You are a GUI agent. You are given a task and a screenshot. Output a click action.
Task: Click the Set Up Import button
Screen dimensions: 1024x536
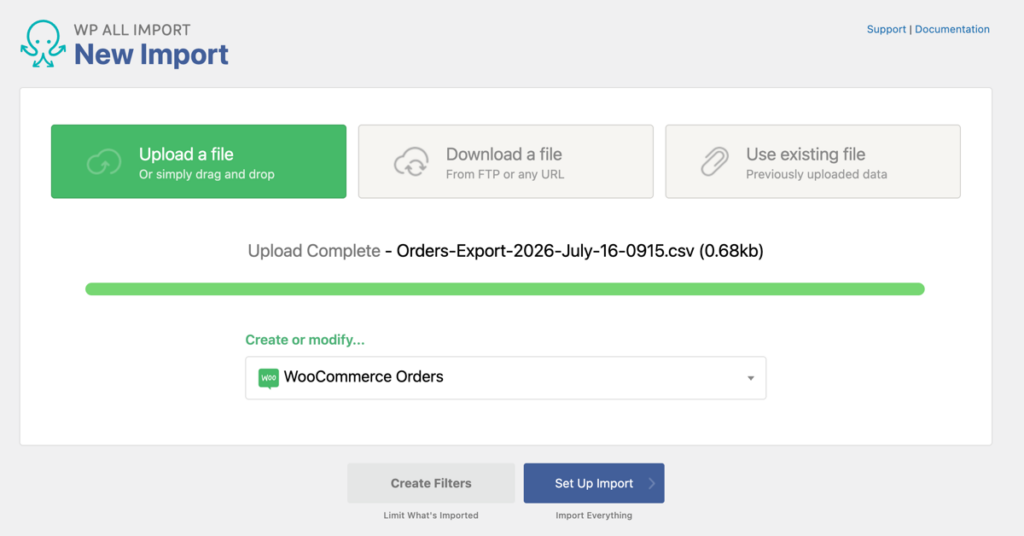pos(594,483)
